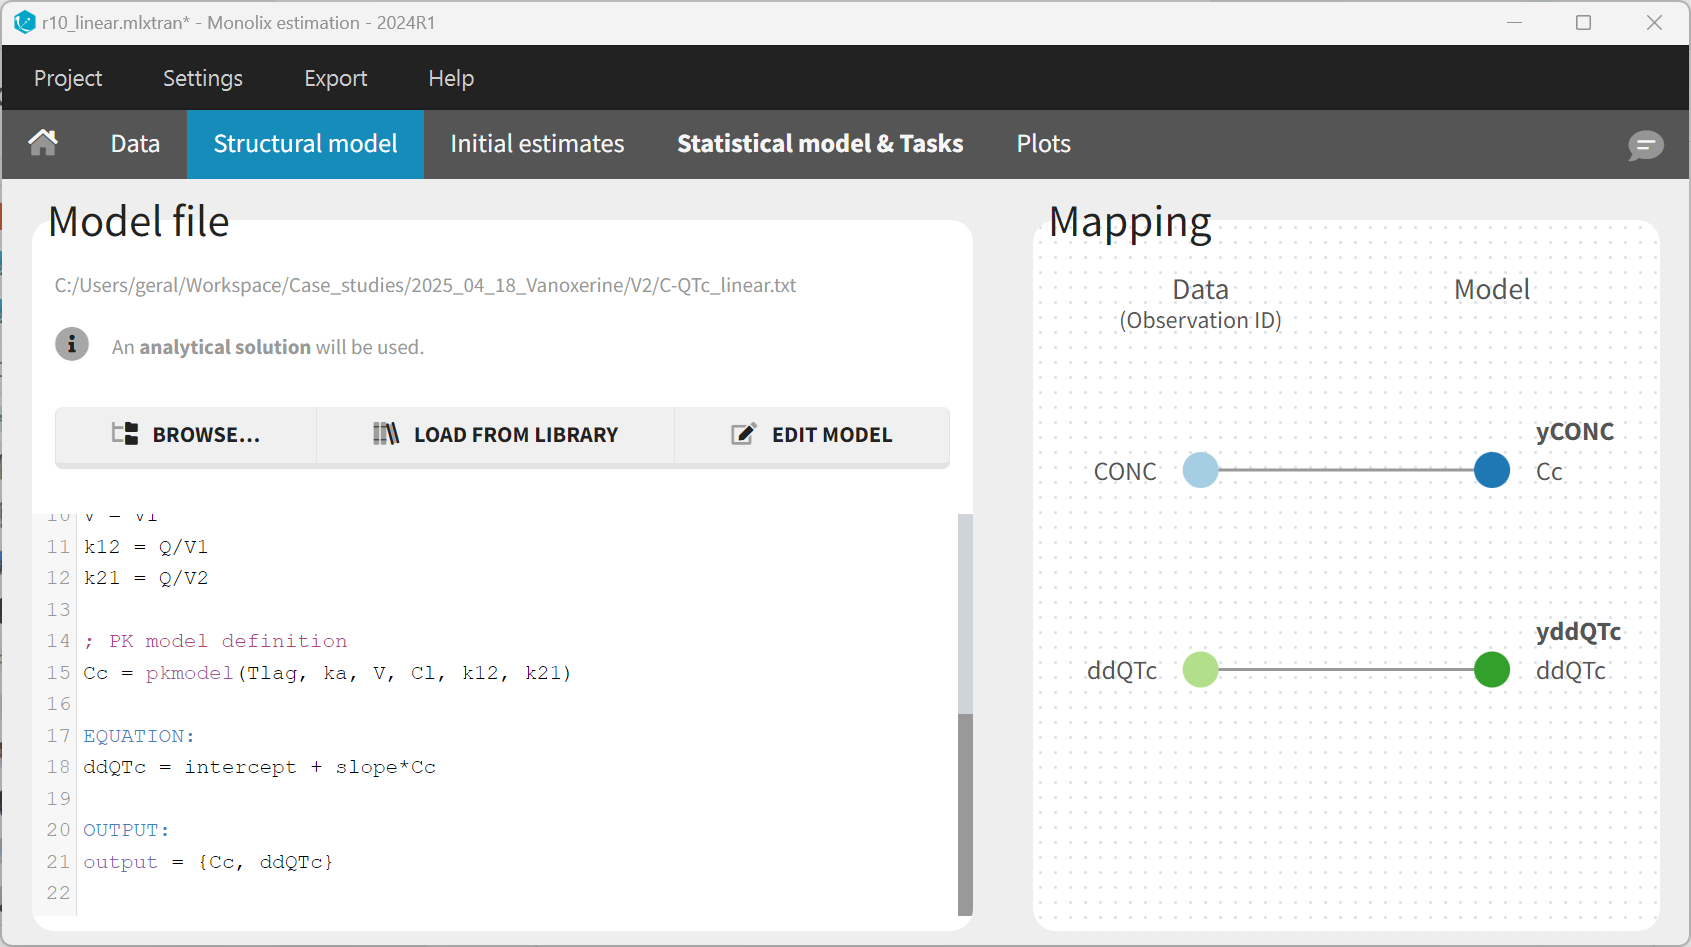
Task: Open the Help menu
Action: point(451,78)
